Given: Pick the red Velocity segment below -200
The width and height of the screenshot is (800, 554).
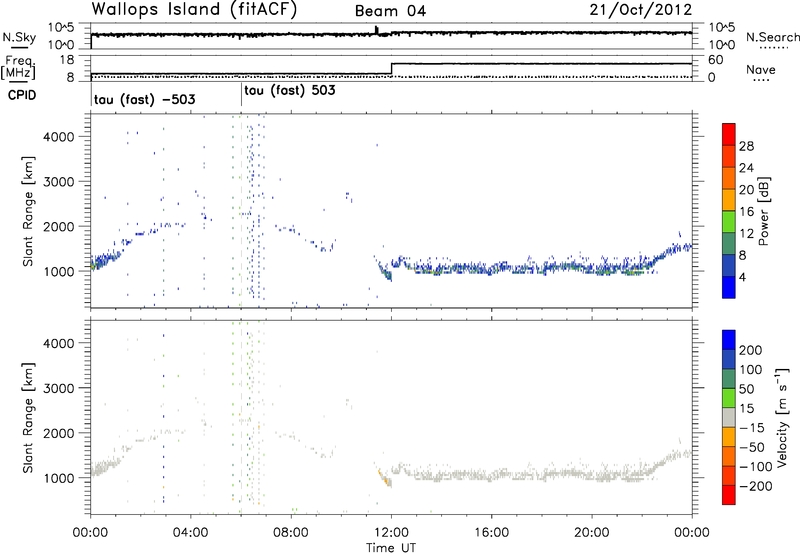Looking at the screenshot, I should coord(729,495).
